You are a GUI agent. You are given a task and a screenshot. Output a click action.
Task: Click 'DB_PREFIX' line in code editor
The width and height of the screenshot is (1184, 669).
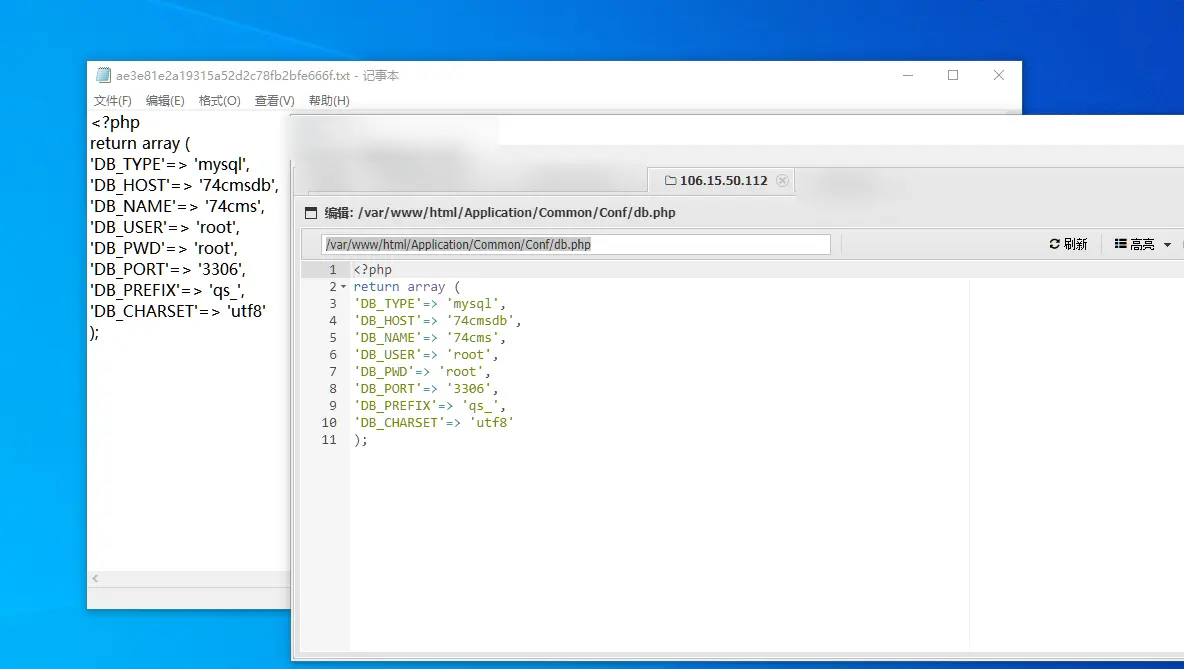coord(430,405)
